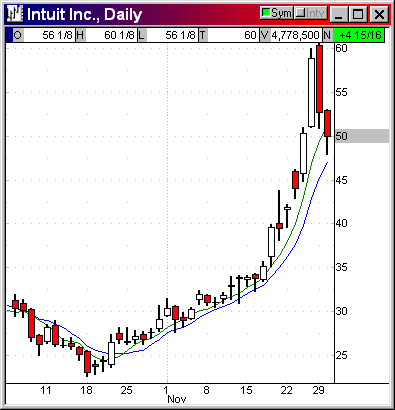Click the H label in data bar

pos(80,35)
